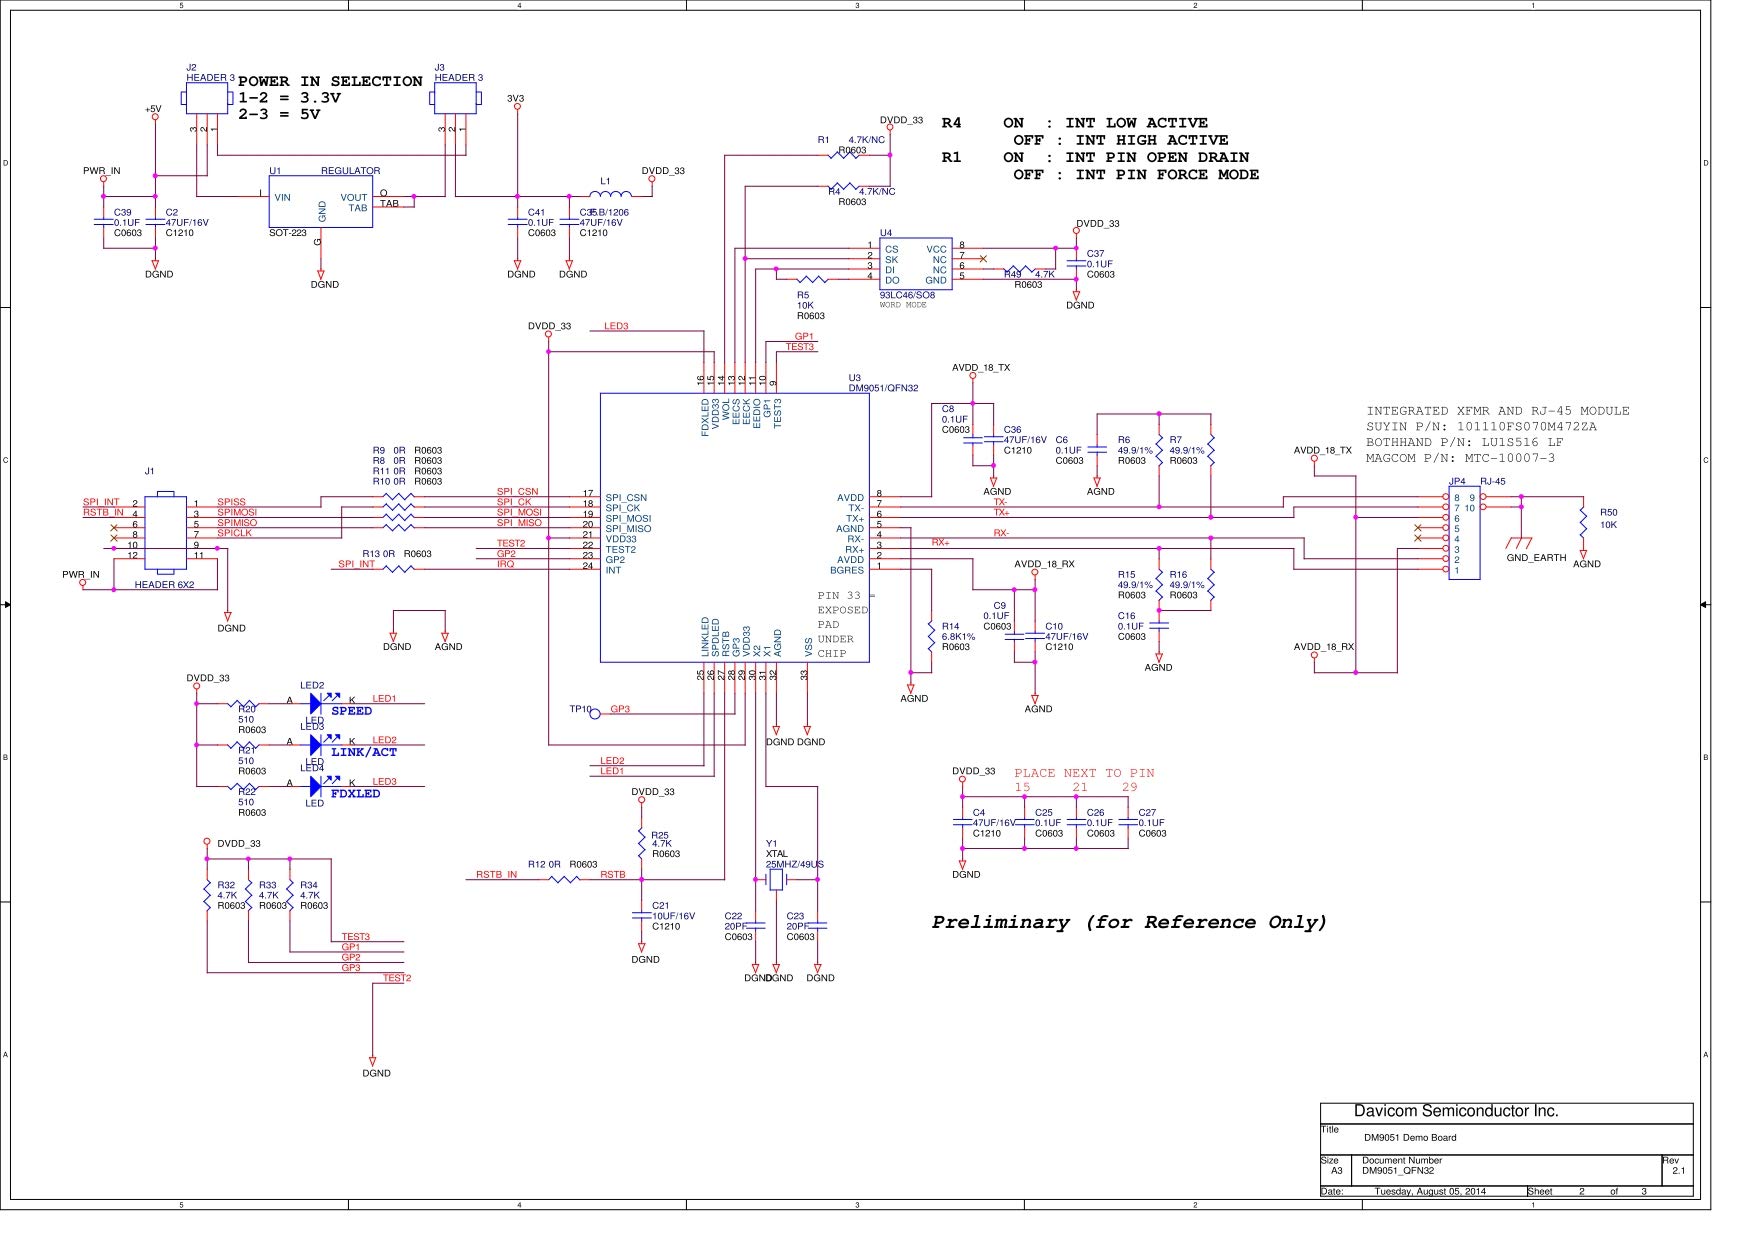The width and height of the screenshot is (1754, 1240).
Task: Select the JP4 RJ-45 connector
Action: point(1464,533)
